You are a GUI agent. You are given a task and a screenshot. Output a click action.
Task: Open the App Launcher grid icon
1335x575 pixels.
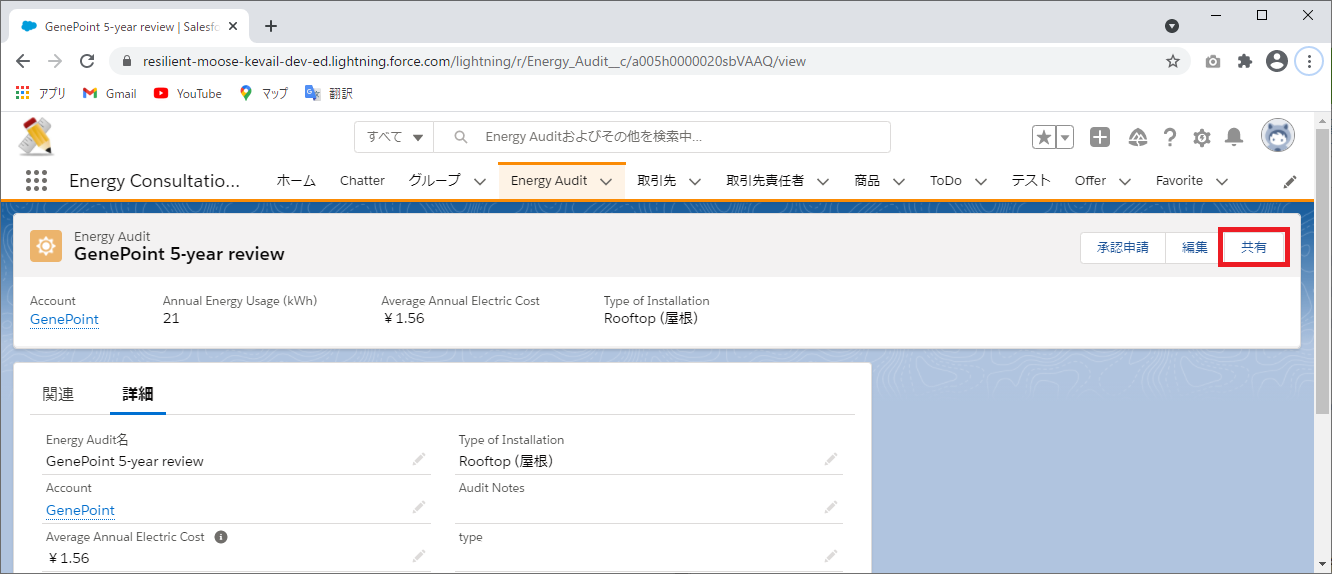pos(36,181)
